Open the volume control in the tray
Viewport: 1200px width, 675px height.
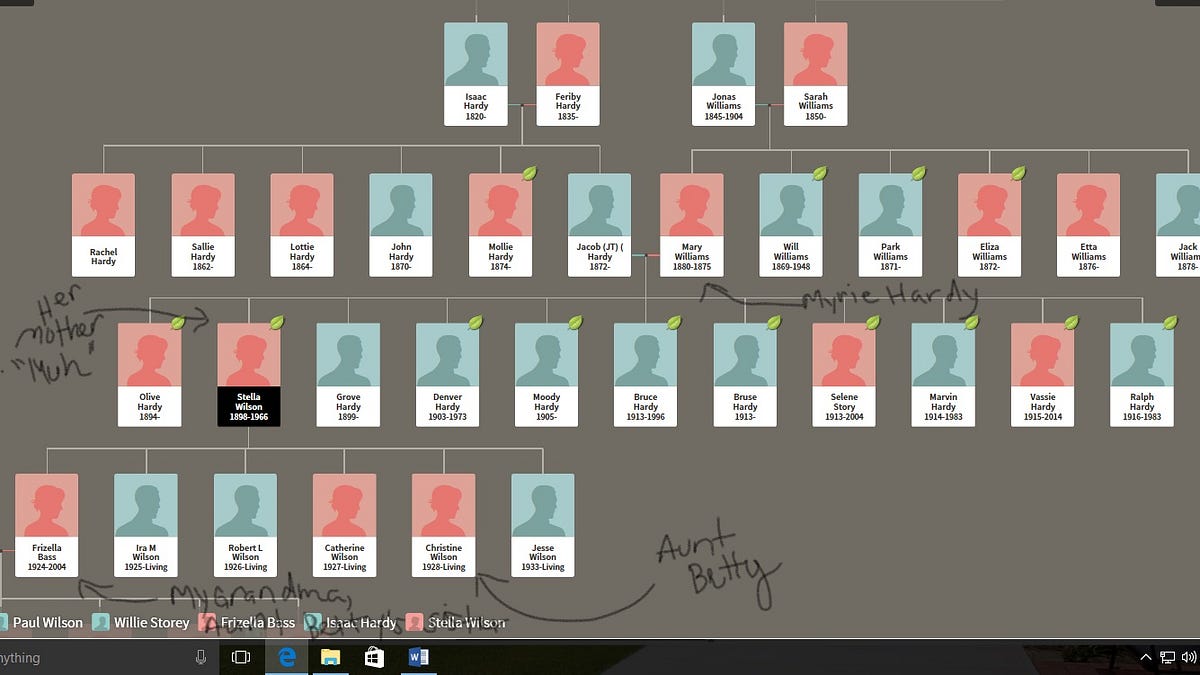[x=1189, y=657]
